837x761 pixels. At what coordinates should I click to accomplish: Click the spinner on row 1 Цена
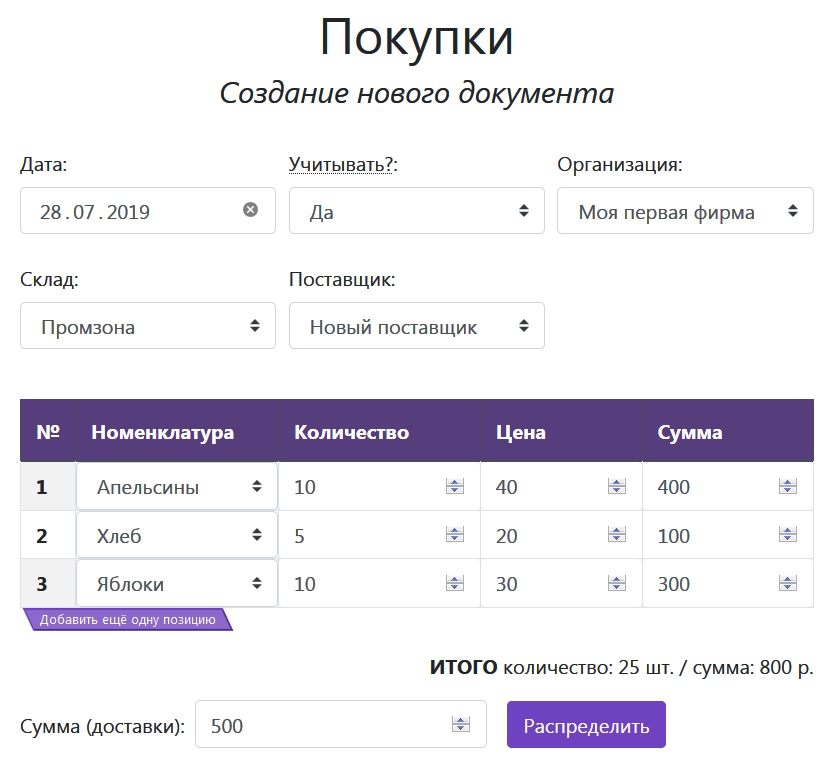[617, 487]
